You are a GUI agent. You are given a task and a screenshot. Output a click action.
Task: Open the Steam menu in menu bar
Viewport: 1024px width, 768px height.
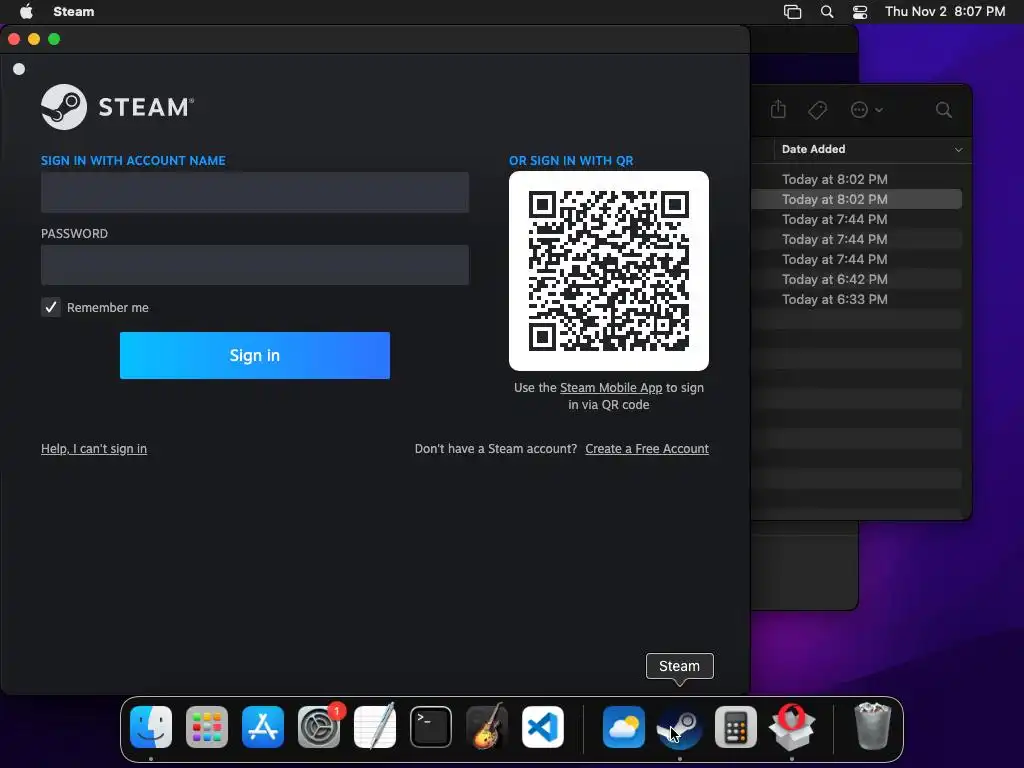tap(74, 12)
